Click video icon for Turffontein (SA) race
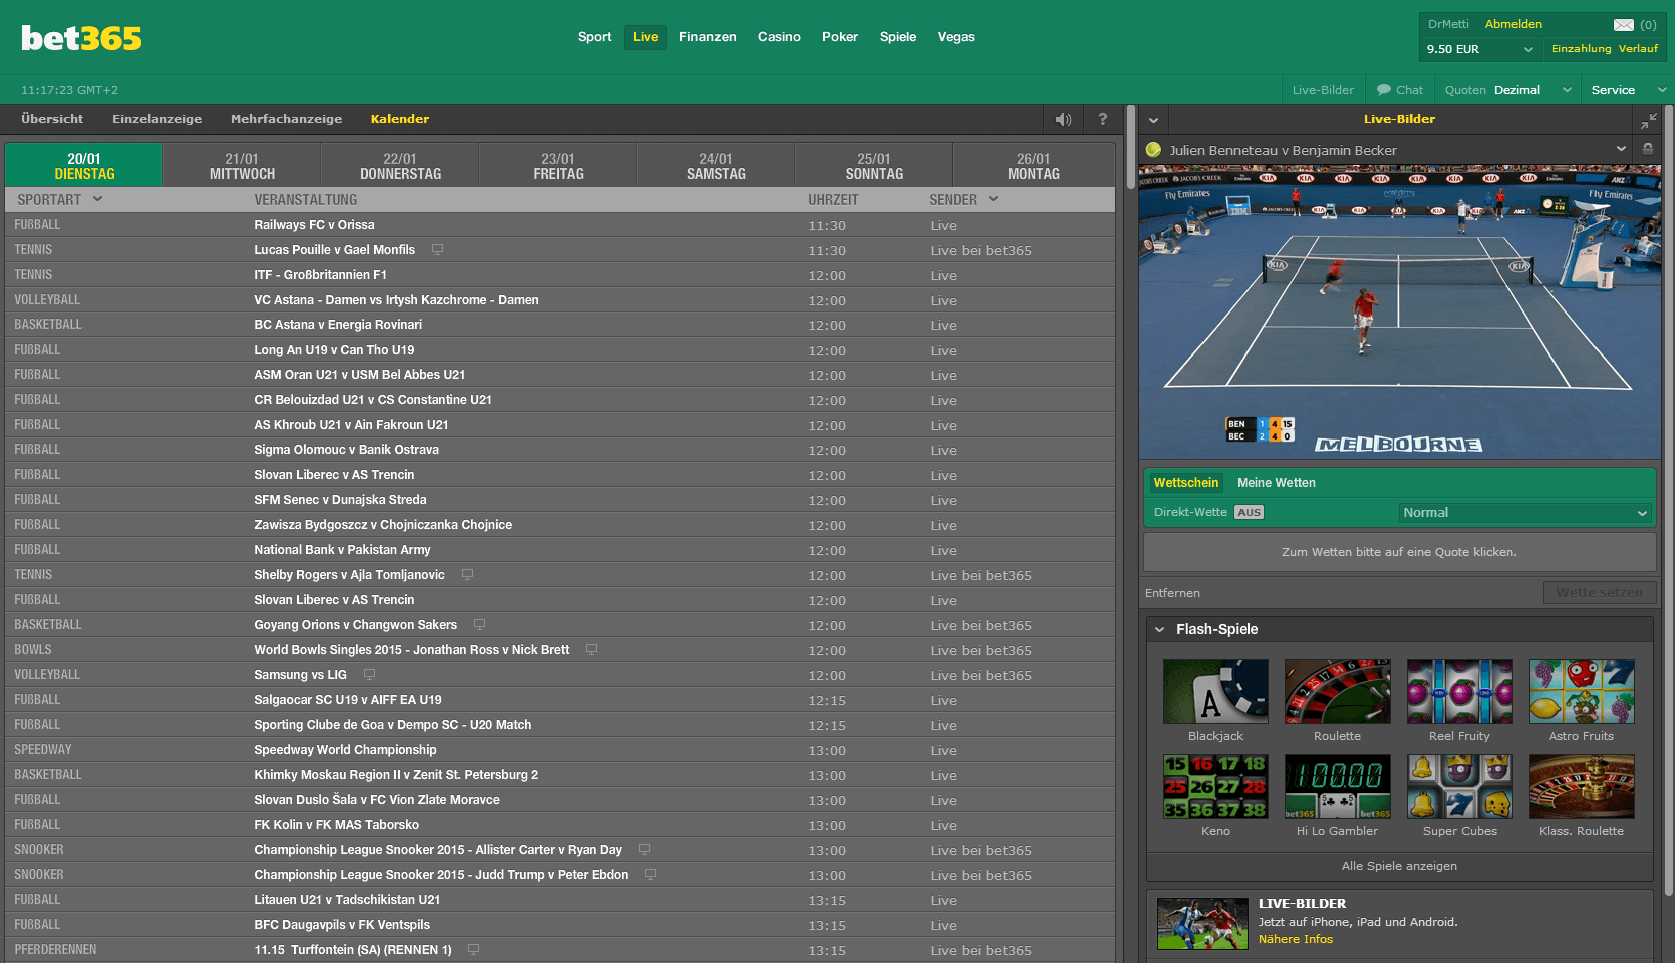Screen dimensions: 1675x963 (473, 950)
